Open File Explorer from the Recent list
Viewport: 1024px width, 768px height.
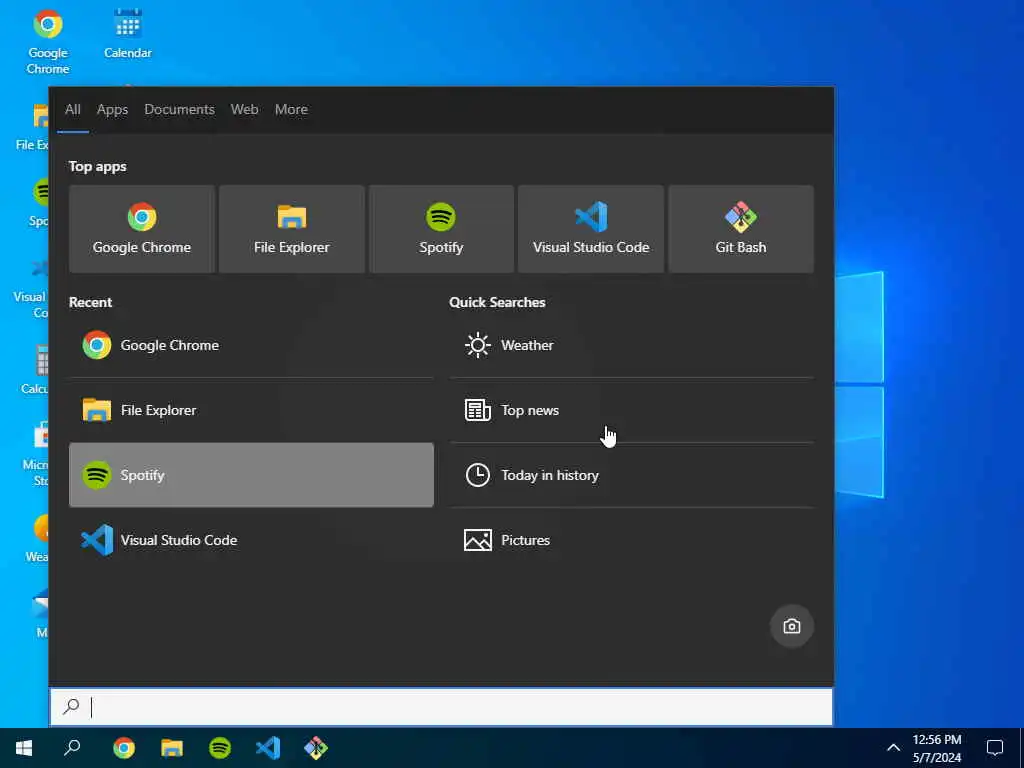pyautogui.click(x=251, y=410)
